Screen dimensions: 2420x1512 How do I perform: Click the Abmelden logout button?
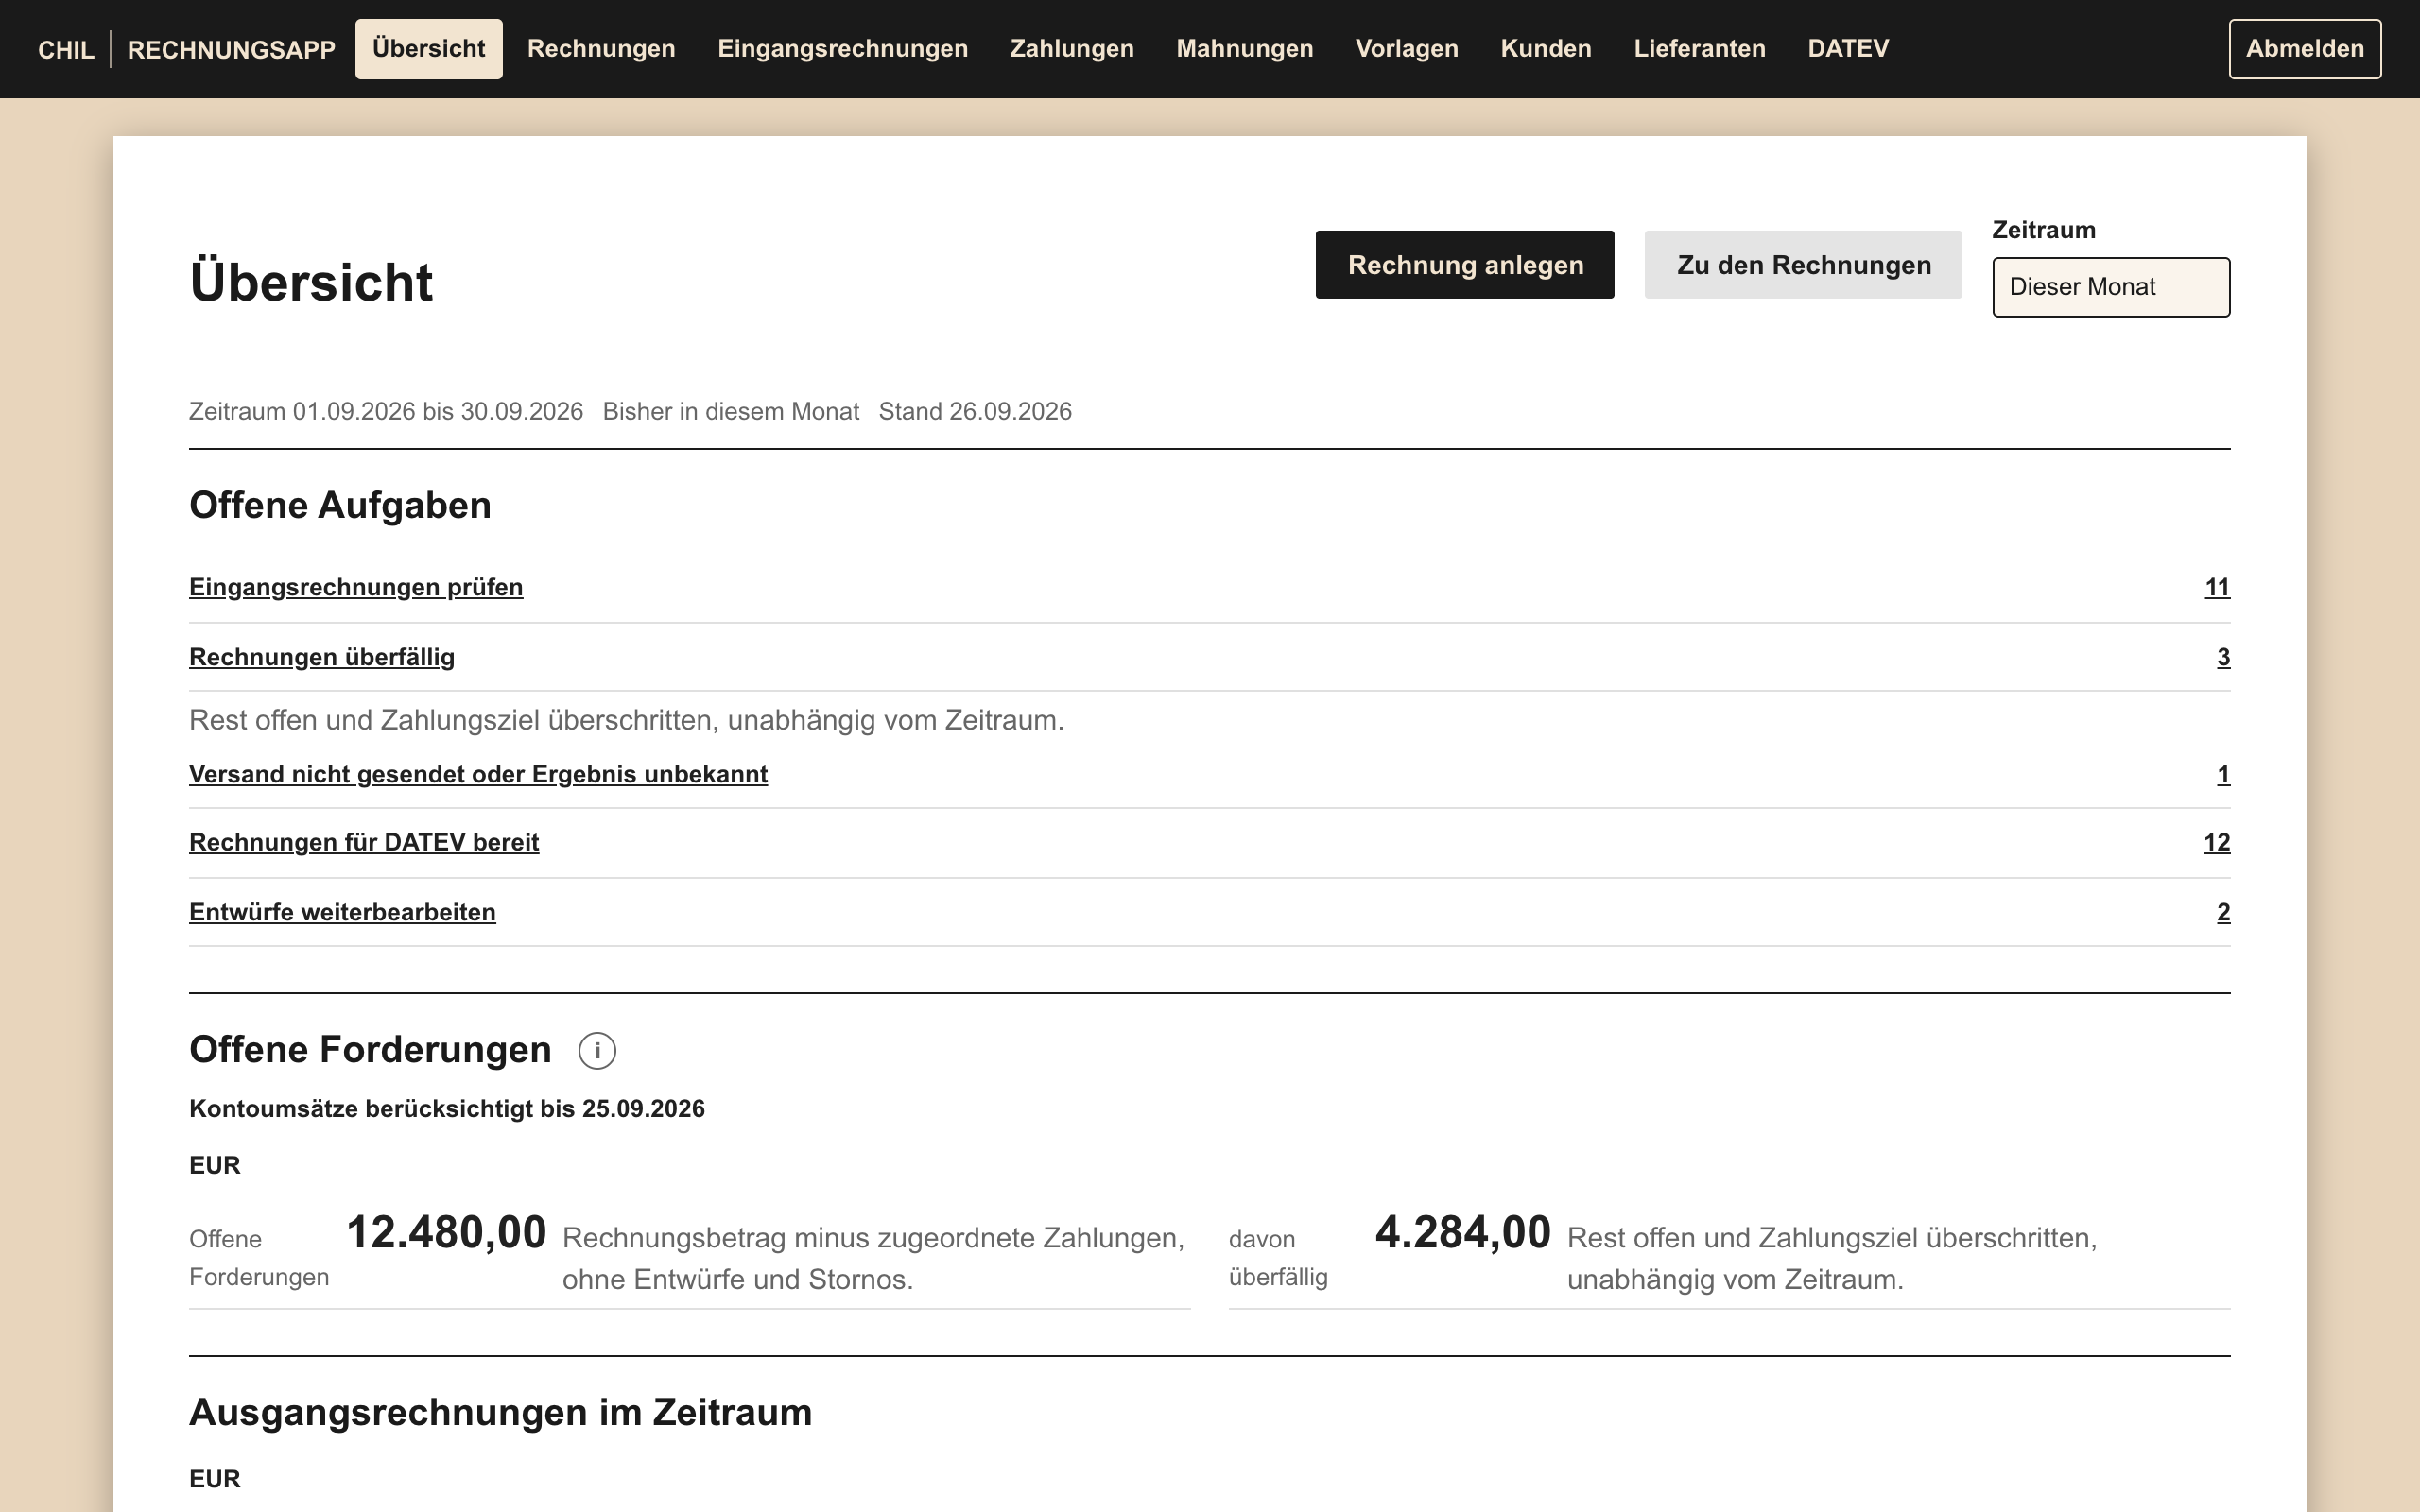[2305, 49]
